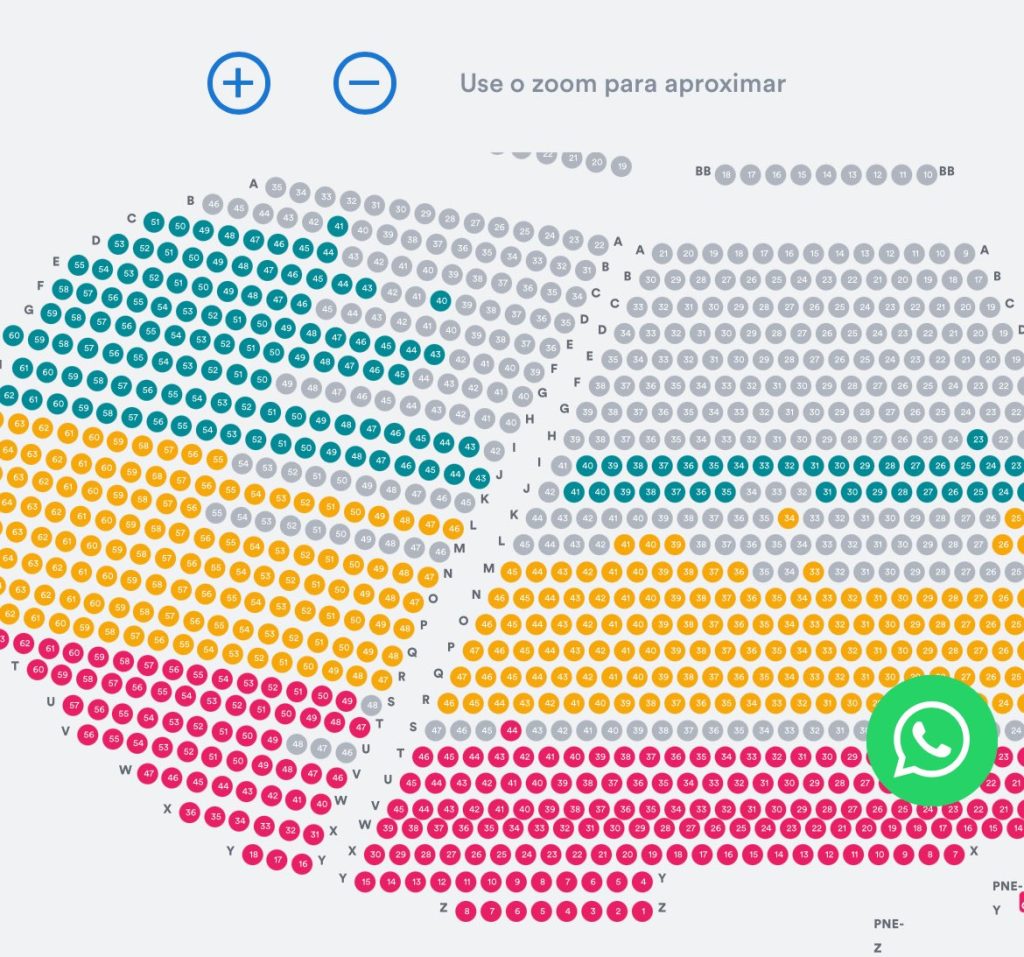Click gray seat 35 in row A

(x=276, y=188)
